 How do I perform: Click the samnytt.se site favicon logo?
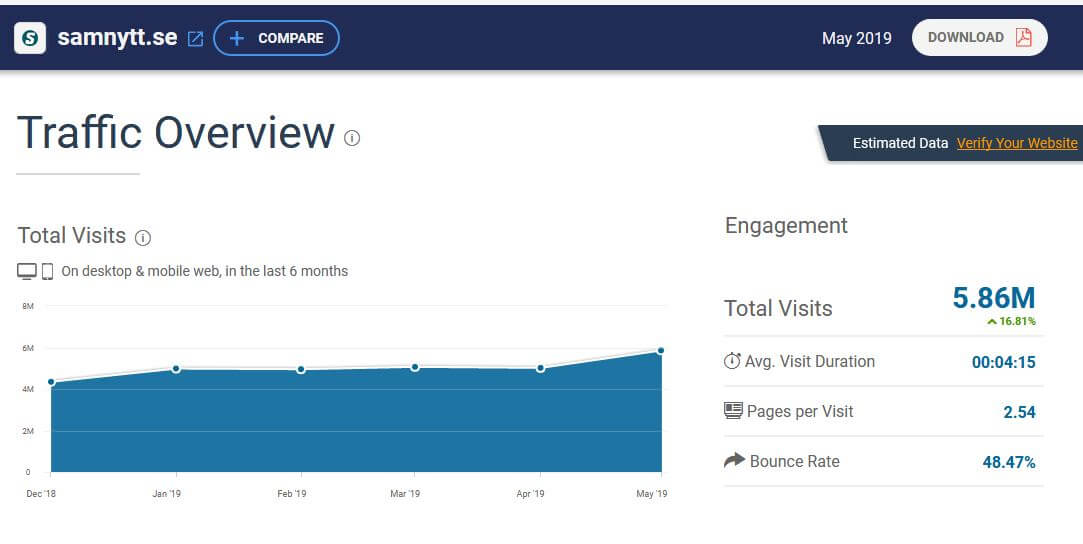coord(30,38)
